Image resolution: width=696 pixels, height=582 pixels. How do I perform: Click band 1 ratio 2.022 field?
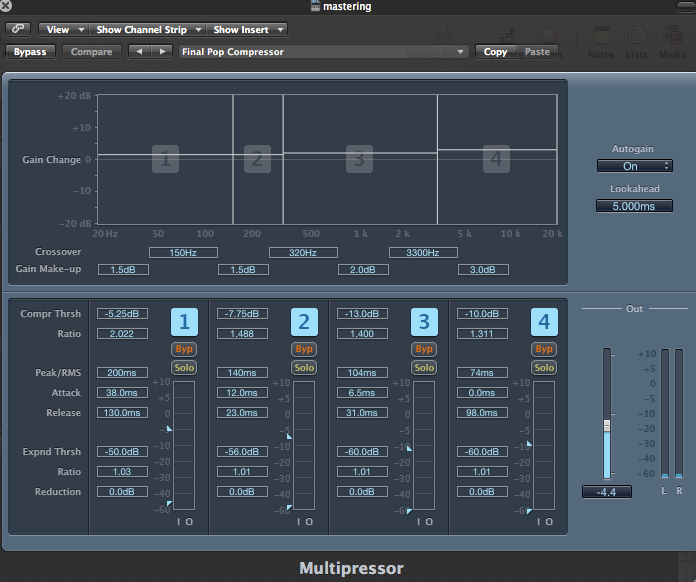[x=122, y=333]
